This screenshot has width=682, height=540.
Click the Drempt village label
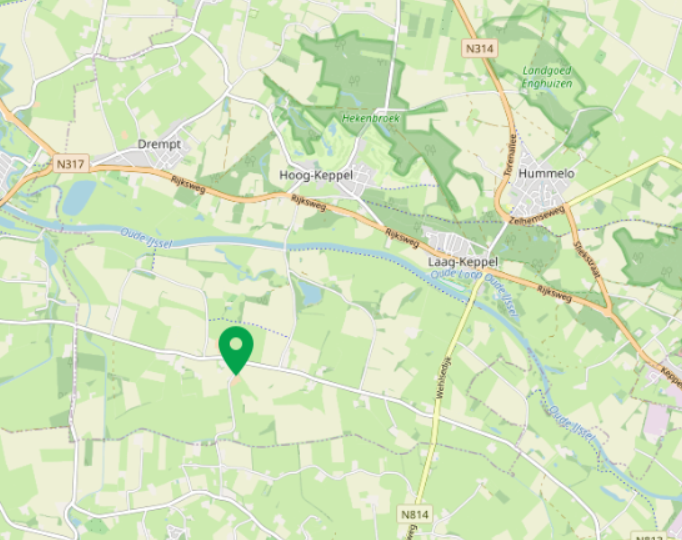tap(160, 144)
